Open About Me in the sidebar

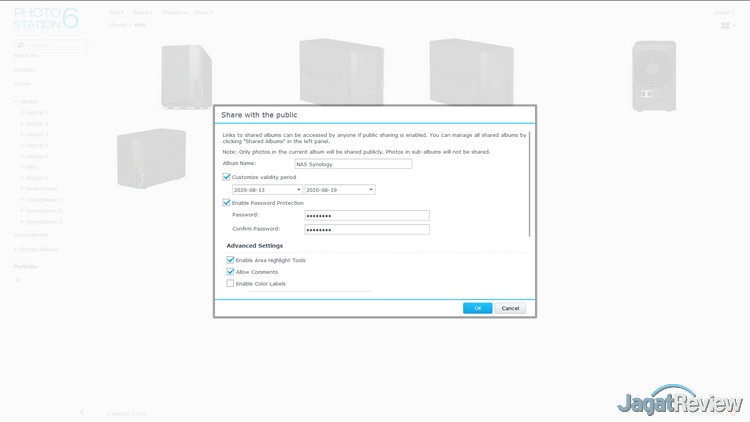click(25, 56)
